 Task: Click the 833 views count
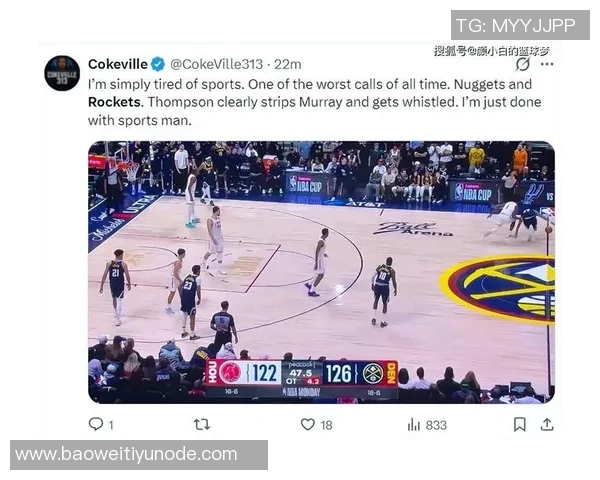click(x=436, y=425)
